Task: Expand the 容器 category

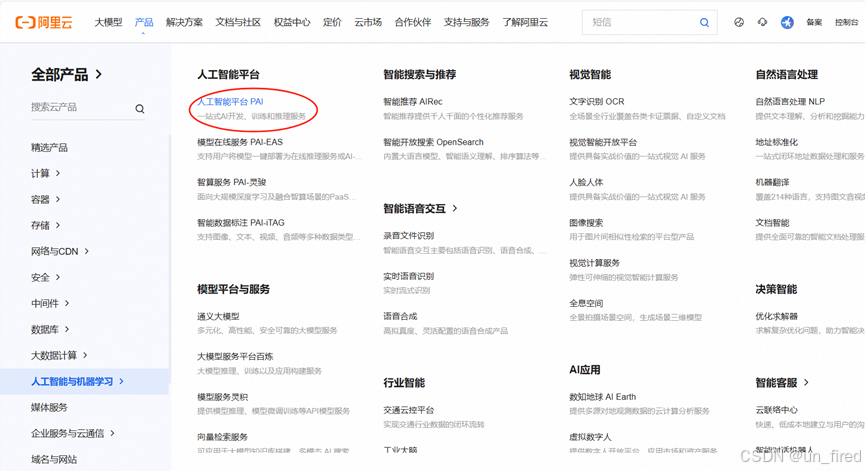Action: (x=46, y=199)
